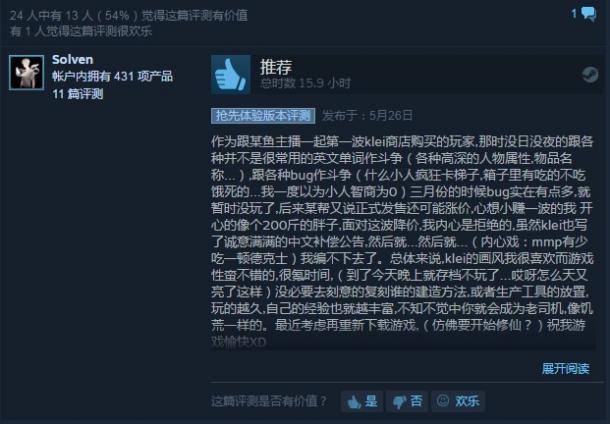
Task: Click the Steam logo icon in review header
Action: point(590,75)
